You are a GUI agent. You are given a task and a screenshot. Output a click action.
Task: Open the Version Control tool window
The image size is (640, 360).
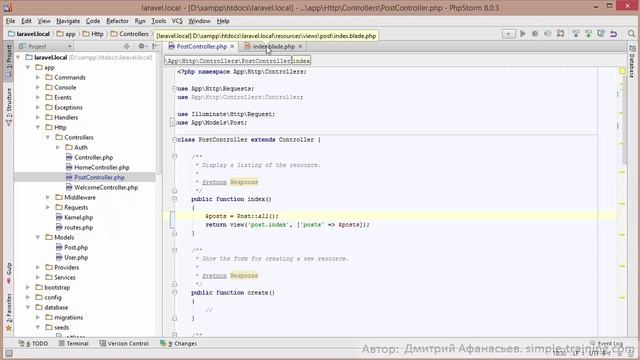(x=124, y=344)
